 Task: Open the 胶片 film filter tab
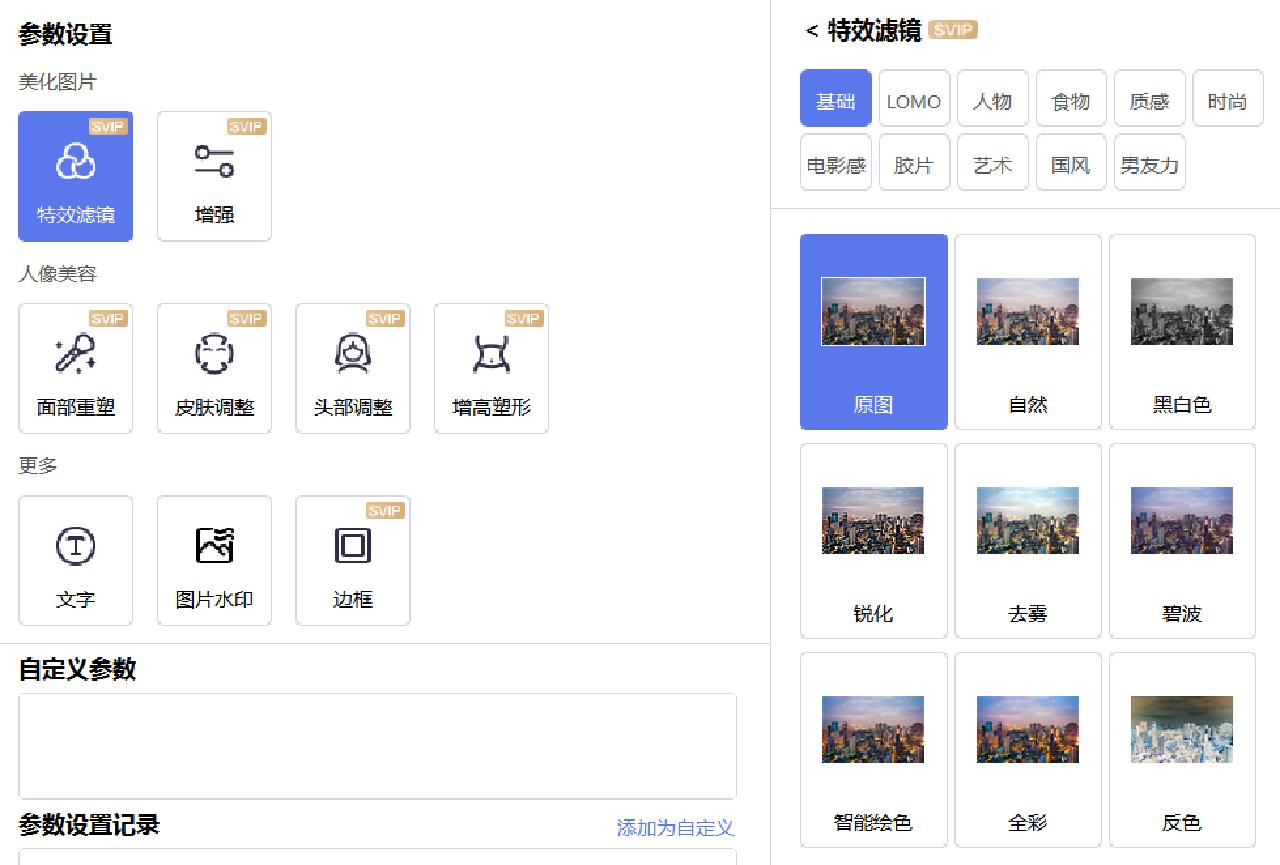pyautogui.click(x=914, y=161)
